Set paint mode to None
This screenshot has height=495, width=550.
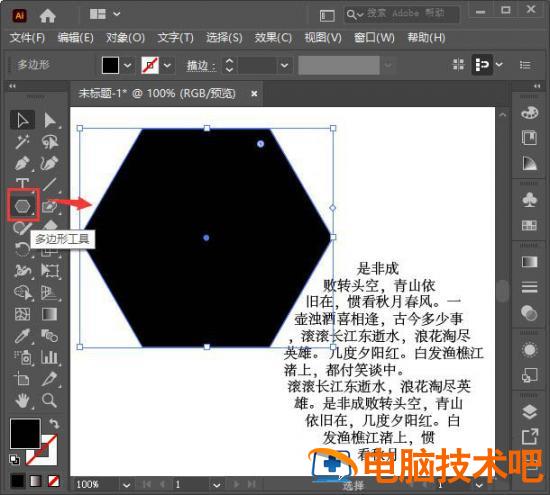pos(53,481)
